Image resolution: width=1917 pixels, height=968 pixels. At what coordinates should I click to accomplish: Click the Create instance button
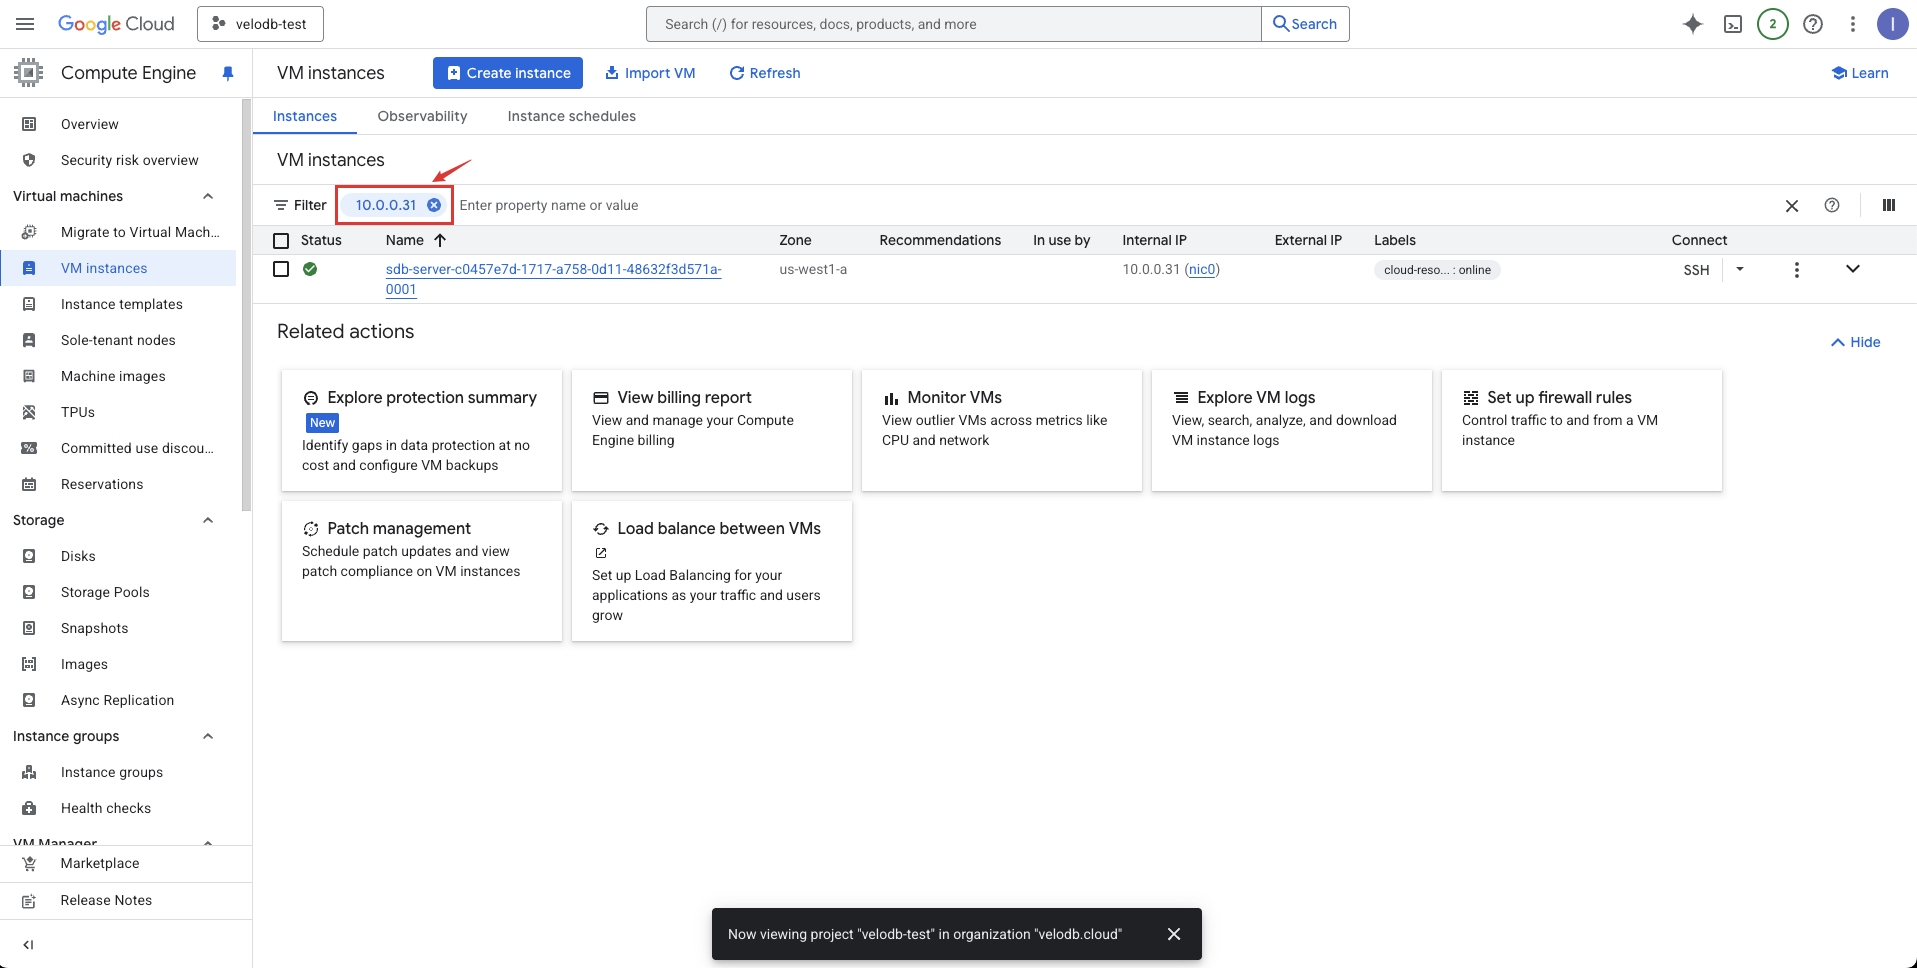(x=508, y=73)
